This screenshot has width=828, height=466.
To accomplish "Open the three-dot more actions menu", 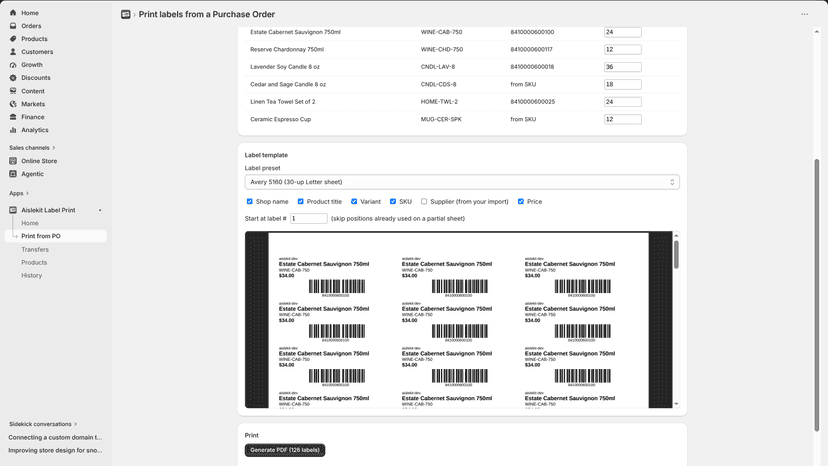I will pyautogui.click(x=804, y=14).
